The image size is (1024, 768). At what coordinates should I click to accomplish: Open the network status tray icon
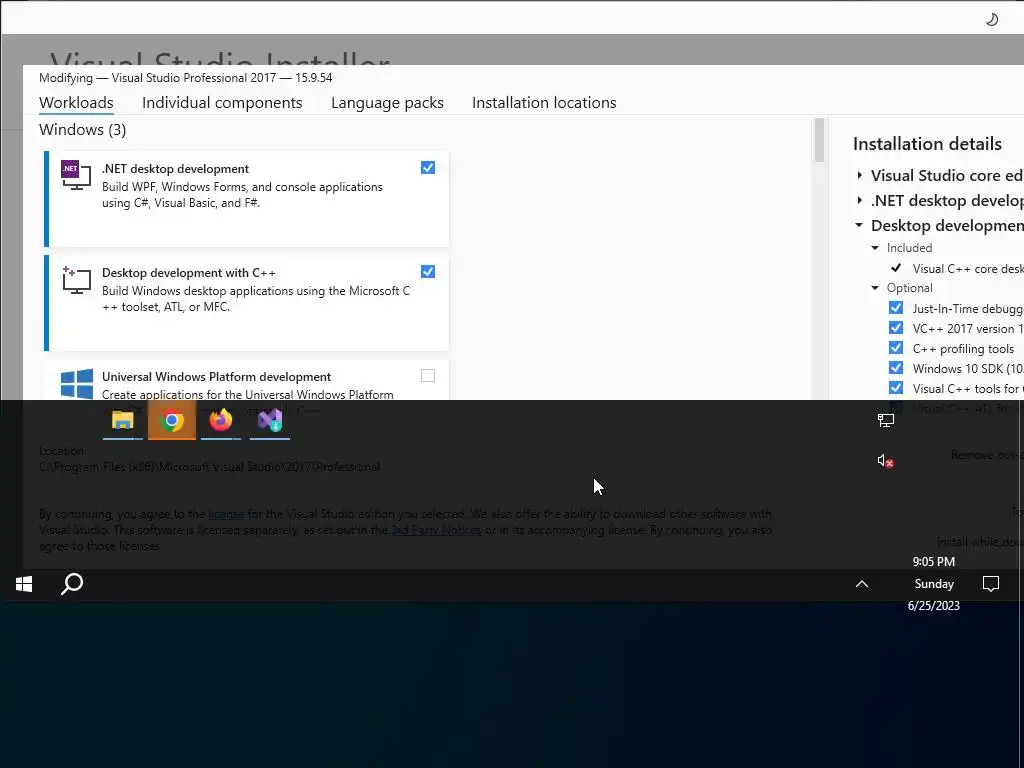coord(886,421)
